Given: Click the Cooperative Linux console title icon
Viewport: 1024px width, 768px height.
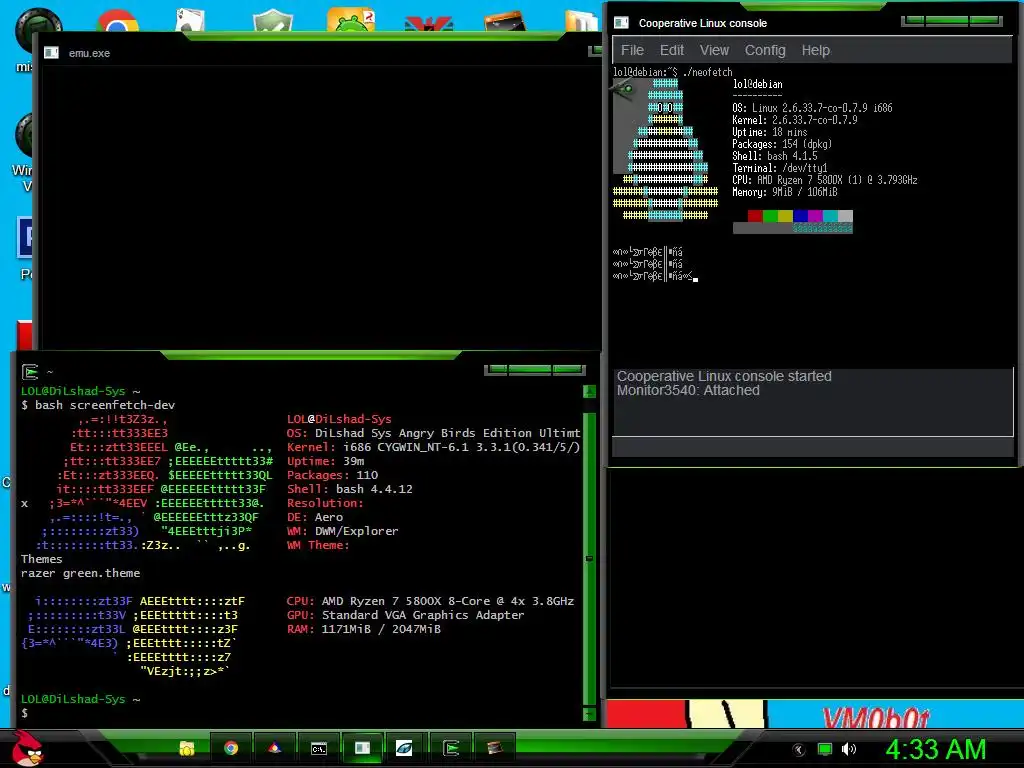Looking at the screenshot, I should 621,23.
